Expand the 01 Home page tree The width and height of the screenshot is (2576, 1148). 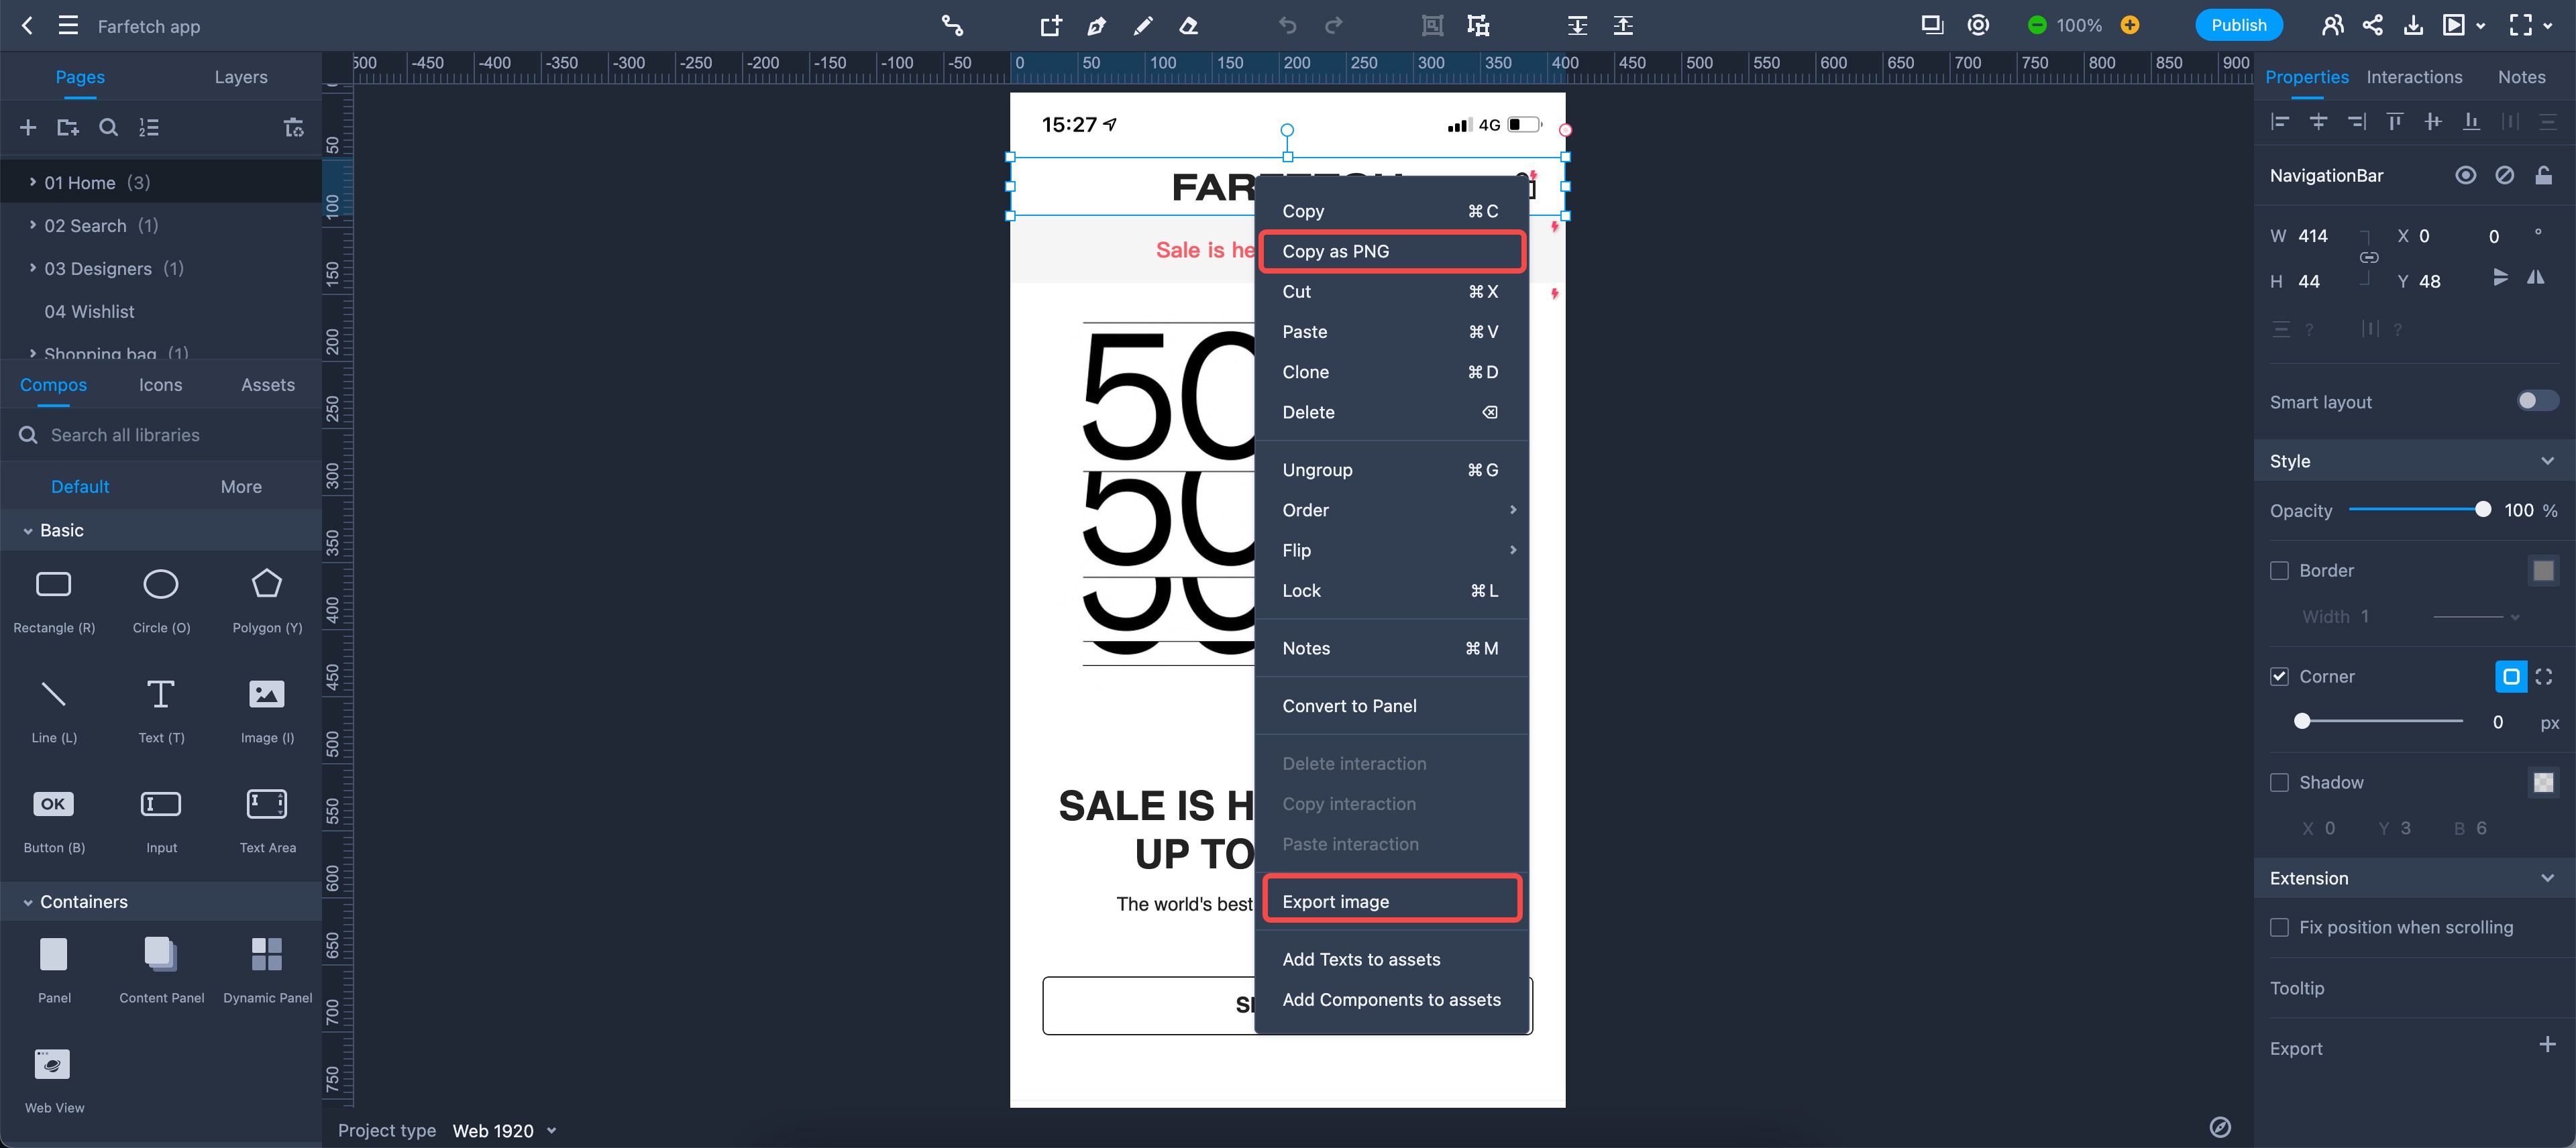tap(33, 182)
